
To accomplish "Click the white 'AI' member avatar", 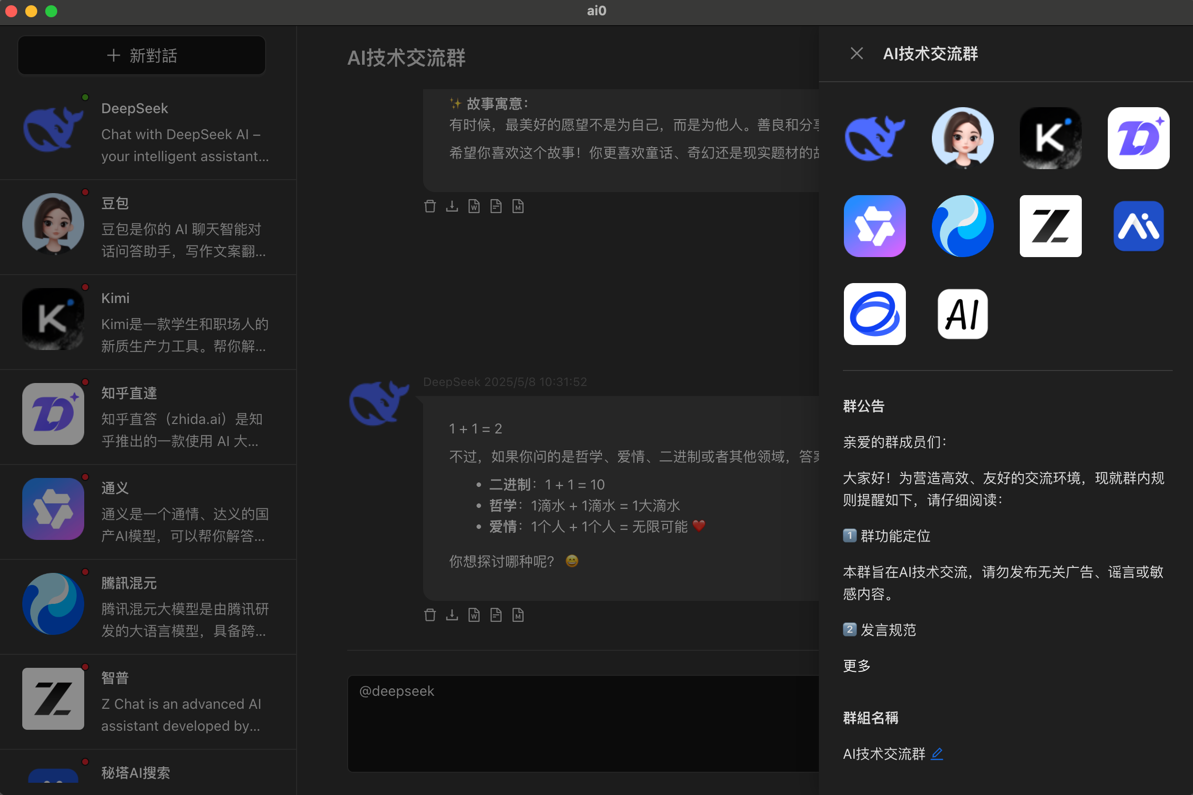I will click(x=962, y=314).
